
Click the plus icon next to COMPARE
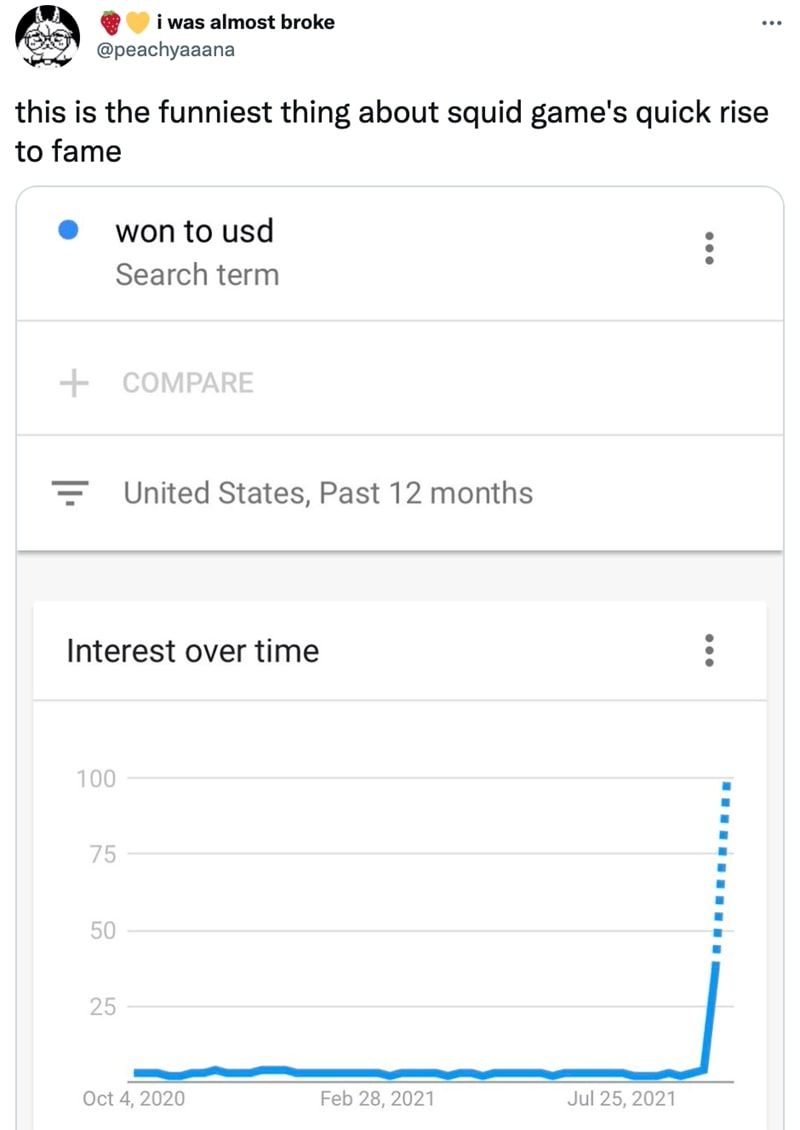(74, 383)
